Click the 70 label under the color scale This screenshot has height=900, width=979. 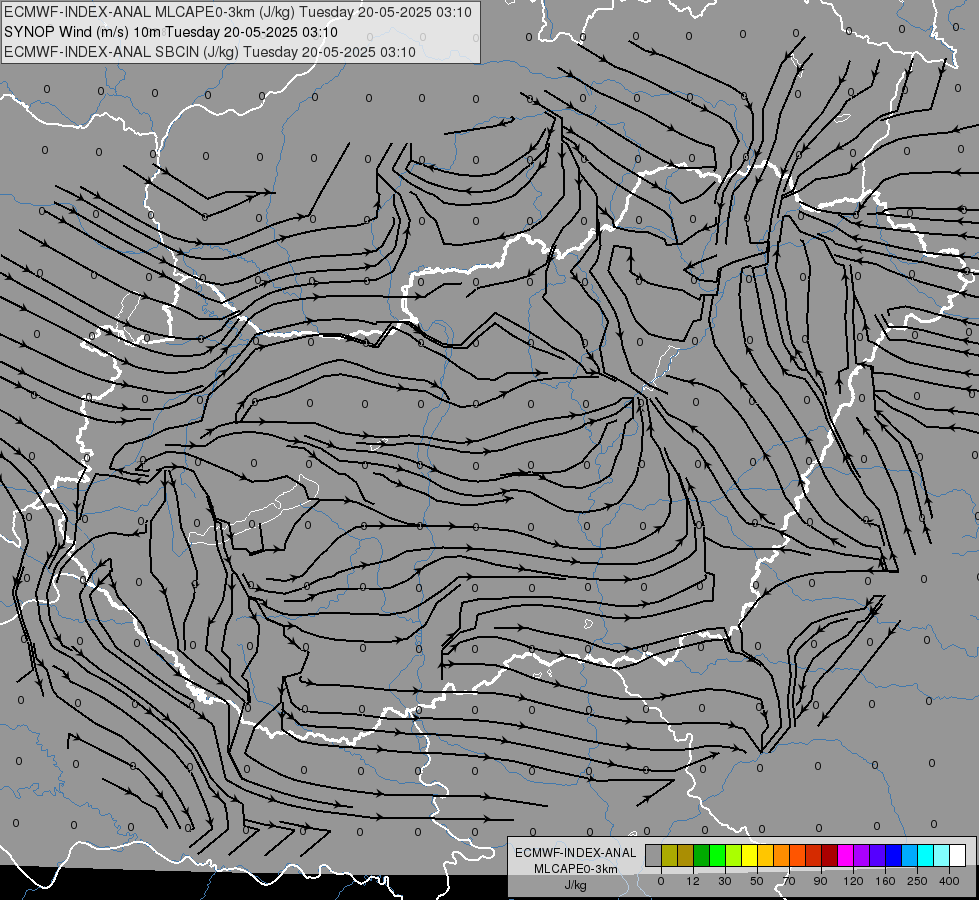(789, 881)
